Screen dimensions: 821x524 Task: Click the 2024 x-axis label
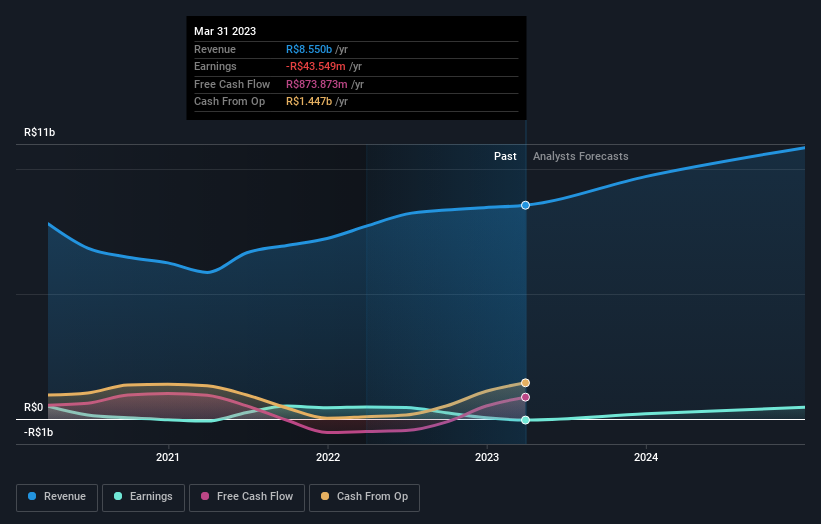(646, 457)
